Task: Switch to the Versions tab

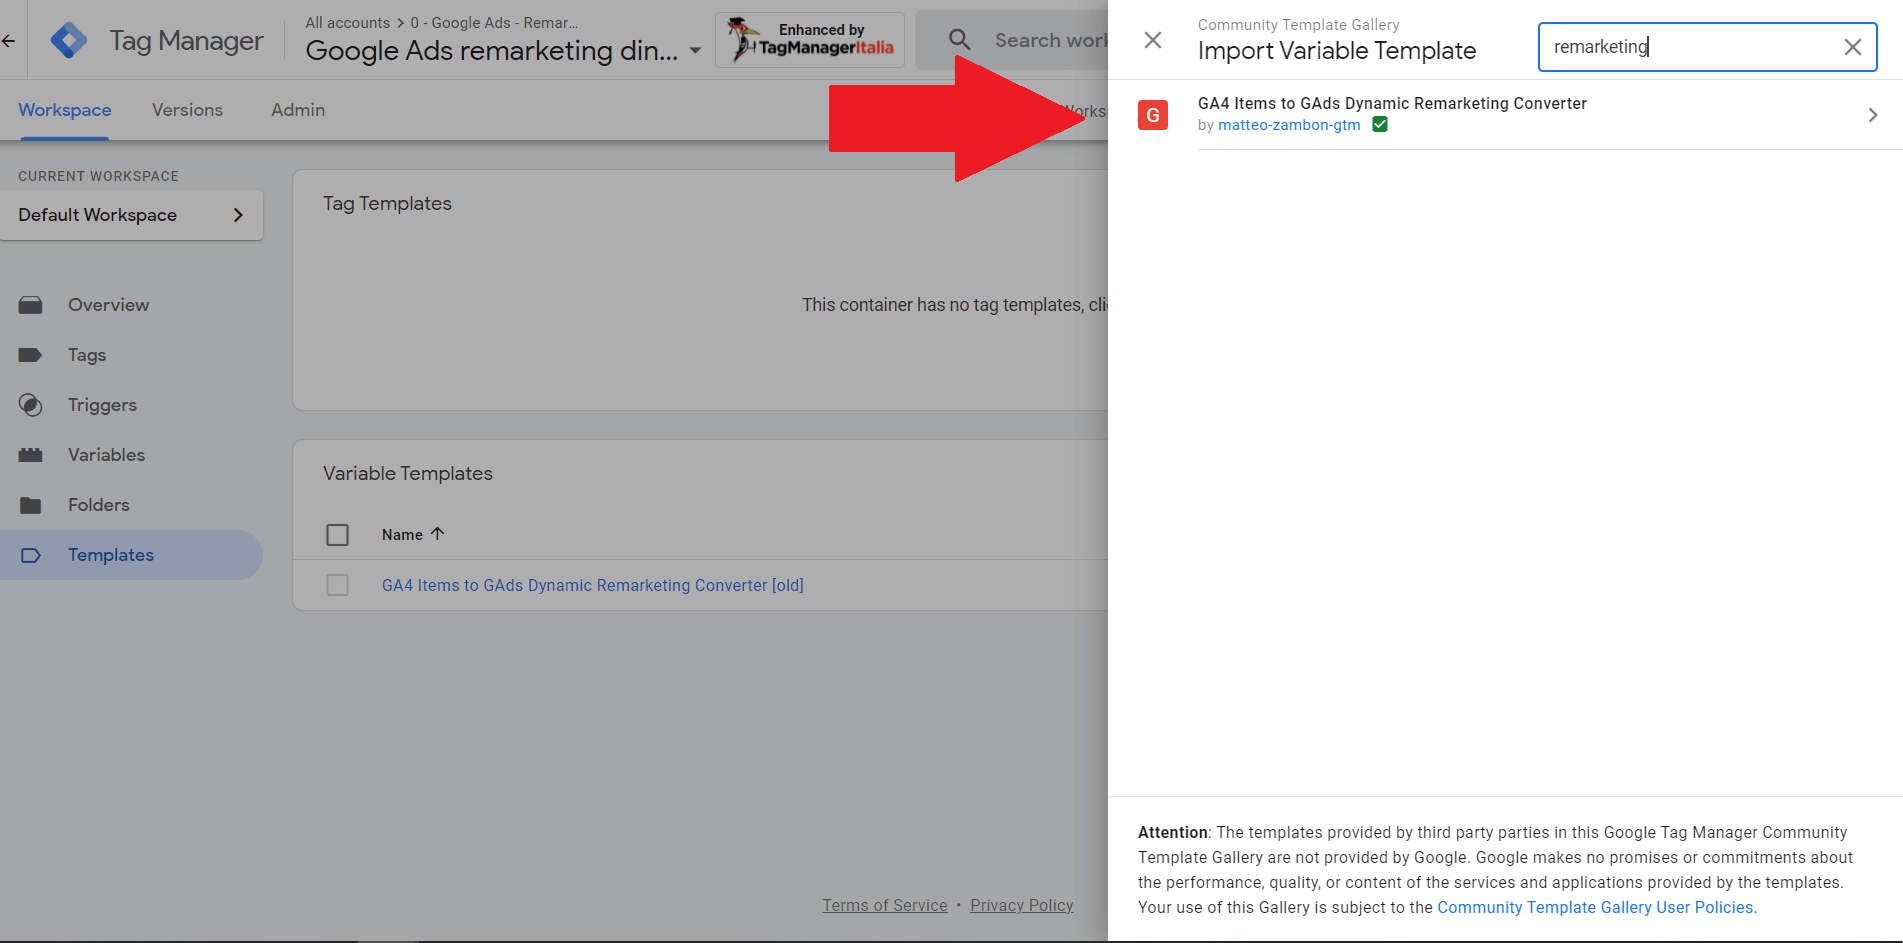Action: (x=187, y=110)
